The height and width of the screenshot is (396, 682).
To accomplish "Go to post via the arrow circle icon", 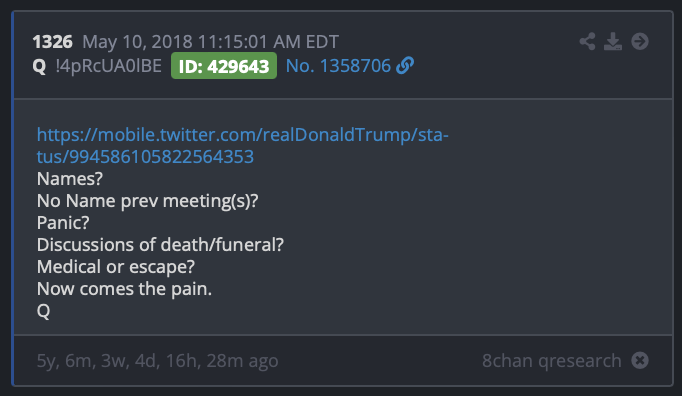I will tap(640, 41).
